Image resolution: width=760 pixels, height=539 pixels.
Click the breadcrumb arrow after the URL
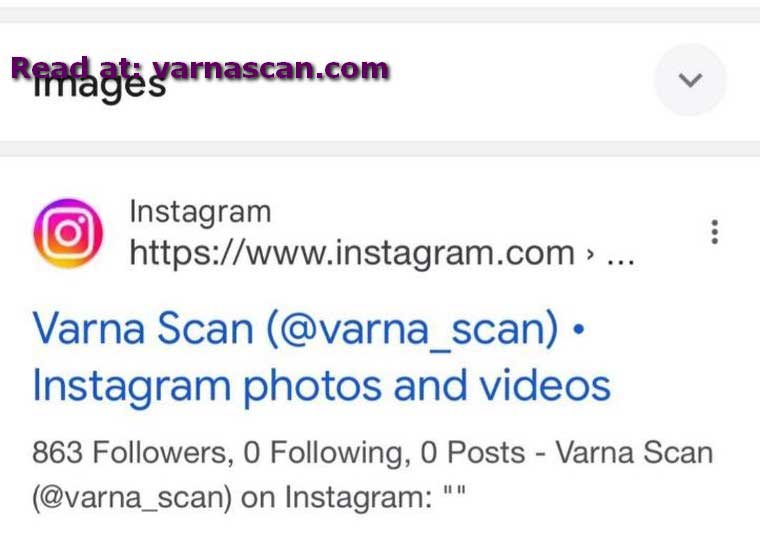click(590, 254)
